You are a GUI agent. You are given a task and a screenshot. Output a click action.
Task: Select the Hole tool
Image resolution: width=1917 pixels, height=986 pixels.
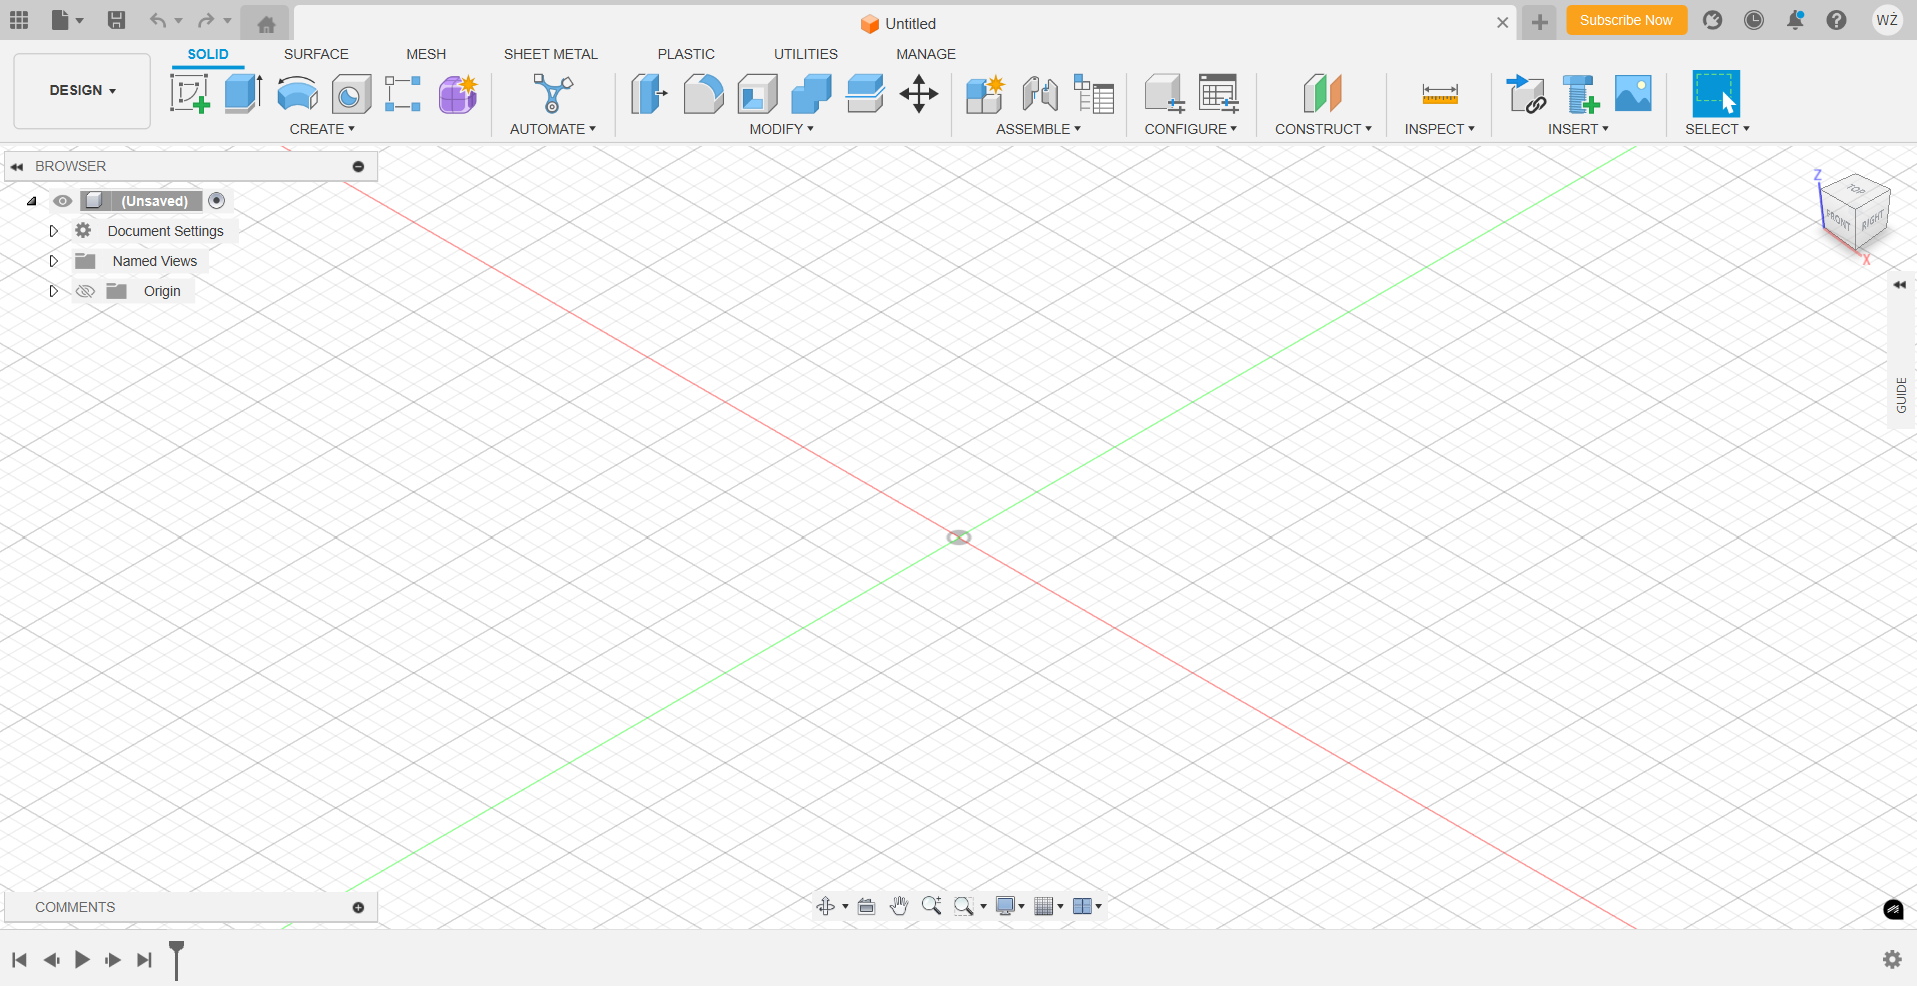pyautogui.click(x=351, y=94)
